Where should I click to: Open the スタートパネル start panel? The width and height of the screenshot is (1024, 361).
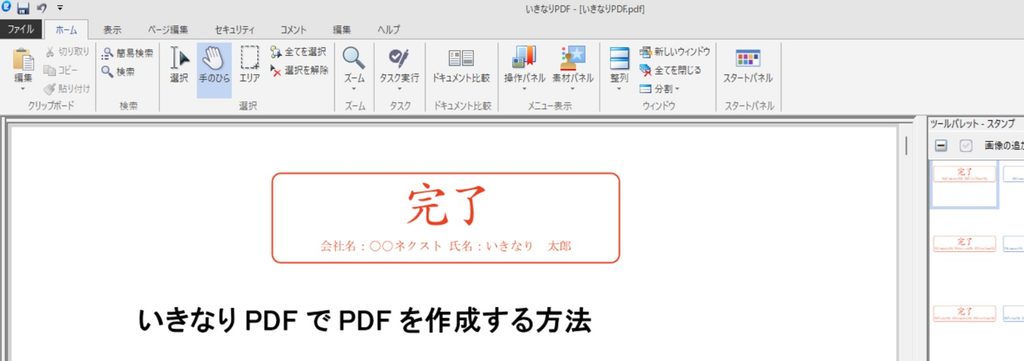748,65
